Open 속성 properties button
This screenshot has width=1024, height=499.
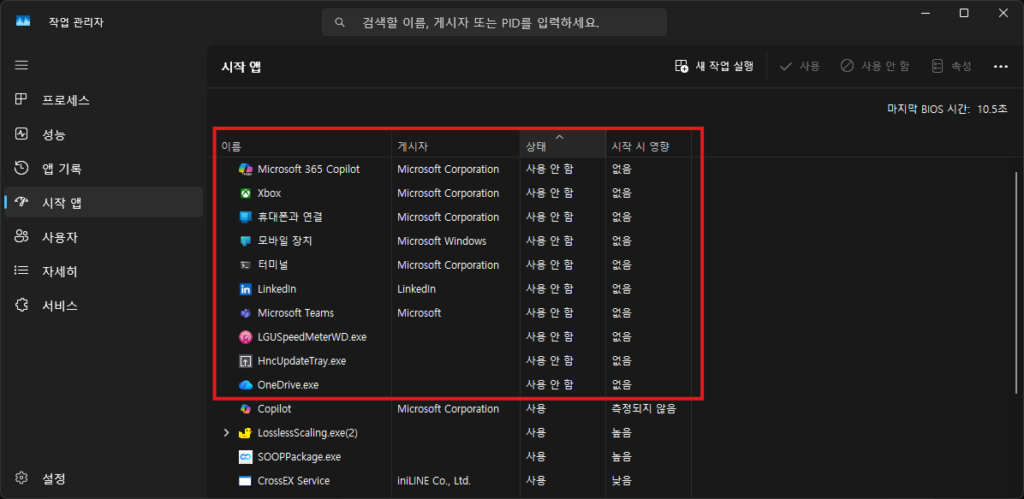click(x=952, y=66)
